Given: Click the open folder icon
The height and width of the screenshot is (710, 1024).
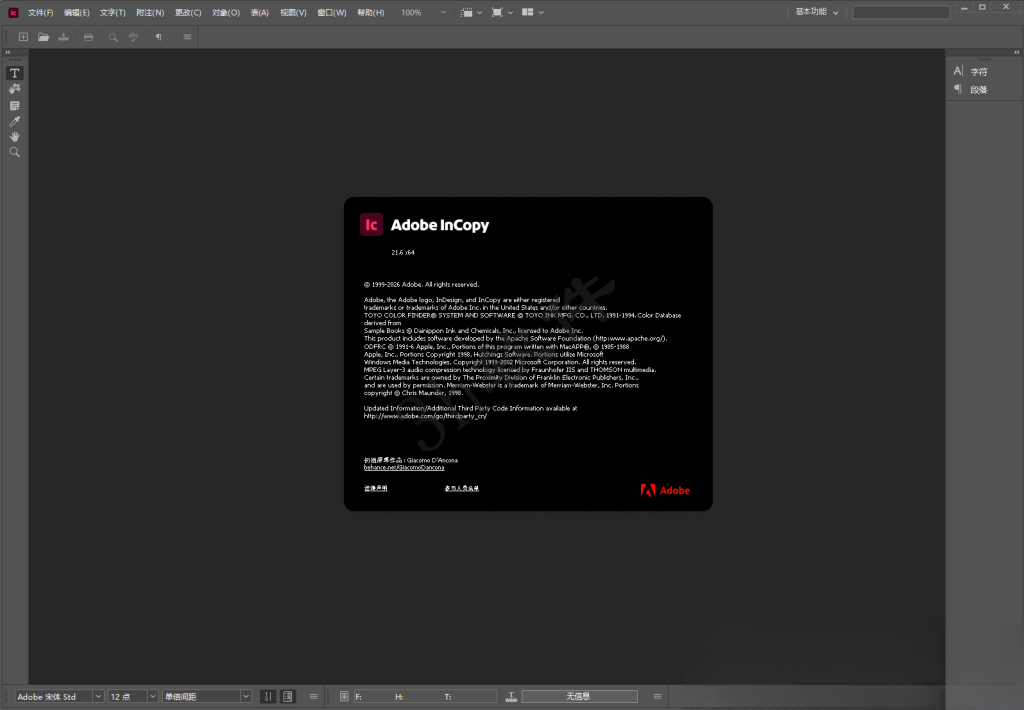Looking at the screenshot, I should click(x=43, y=37).
